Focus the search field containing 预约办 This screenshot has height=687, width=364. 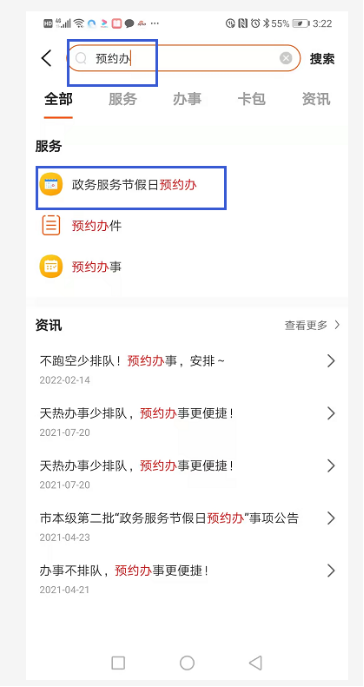184,58
